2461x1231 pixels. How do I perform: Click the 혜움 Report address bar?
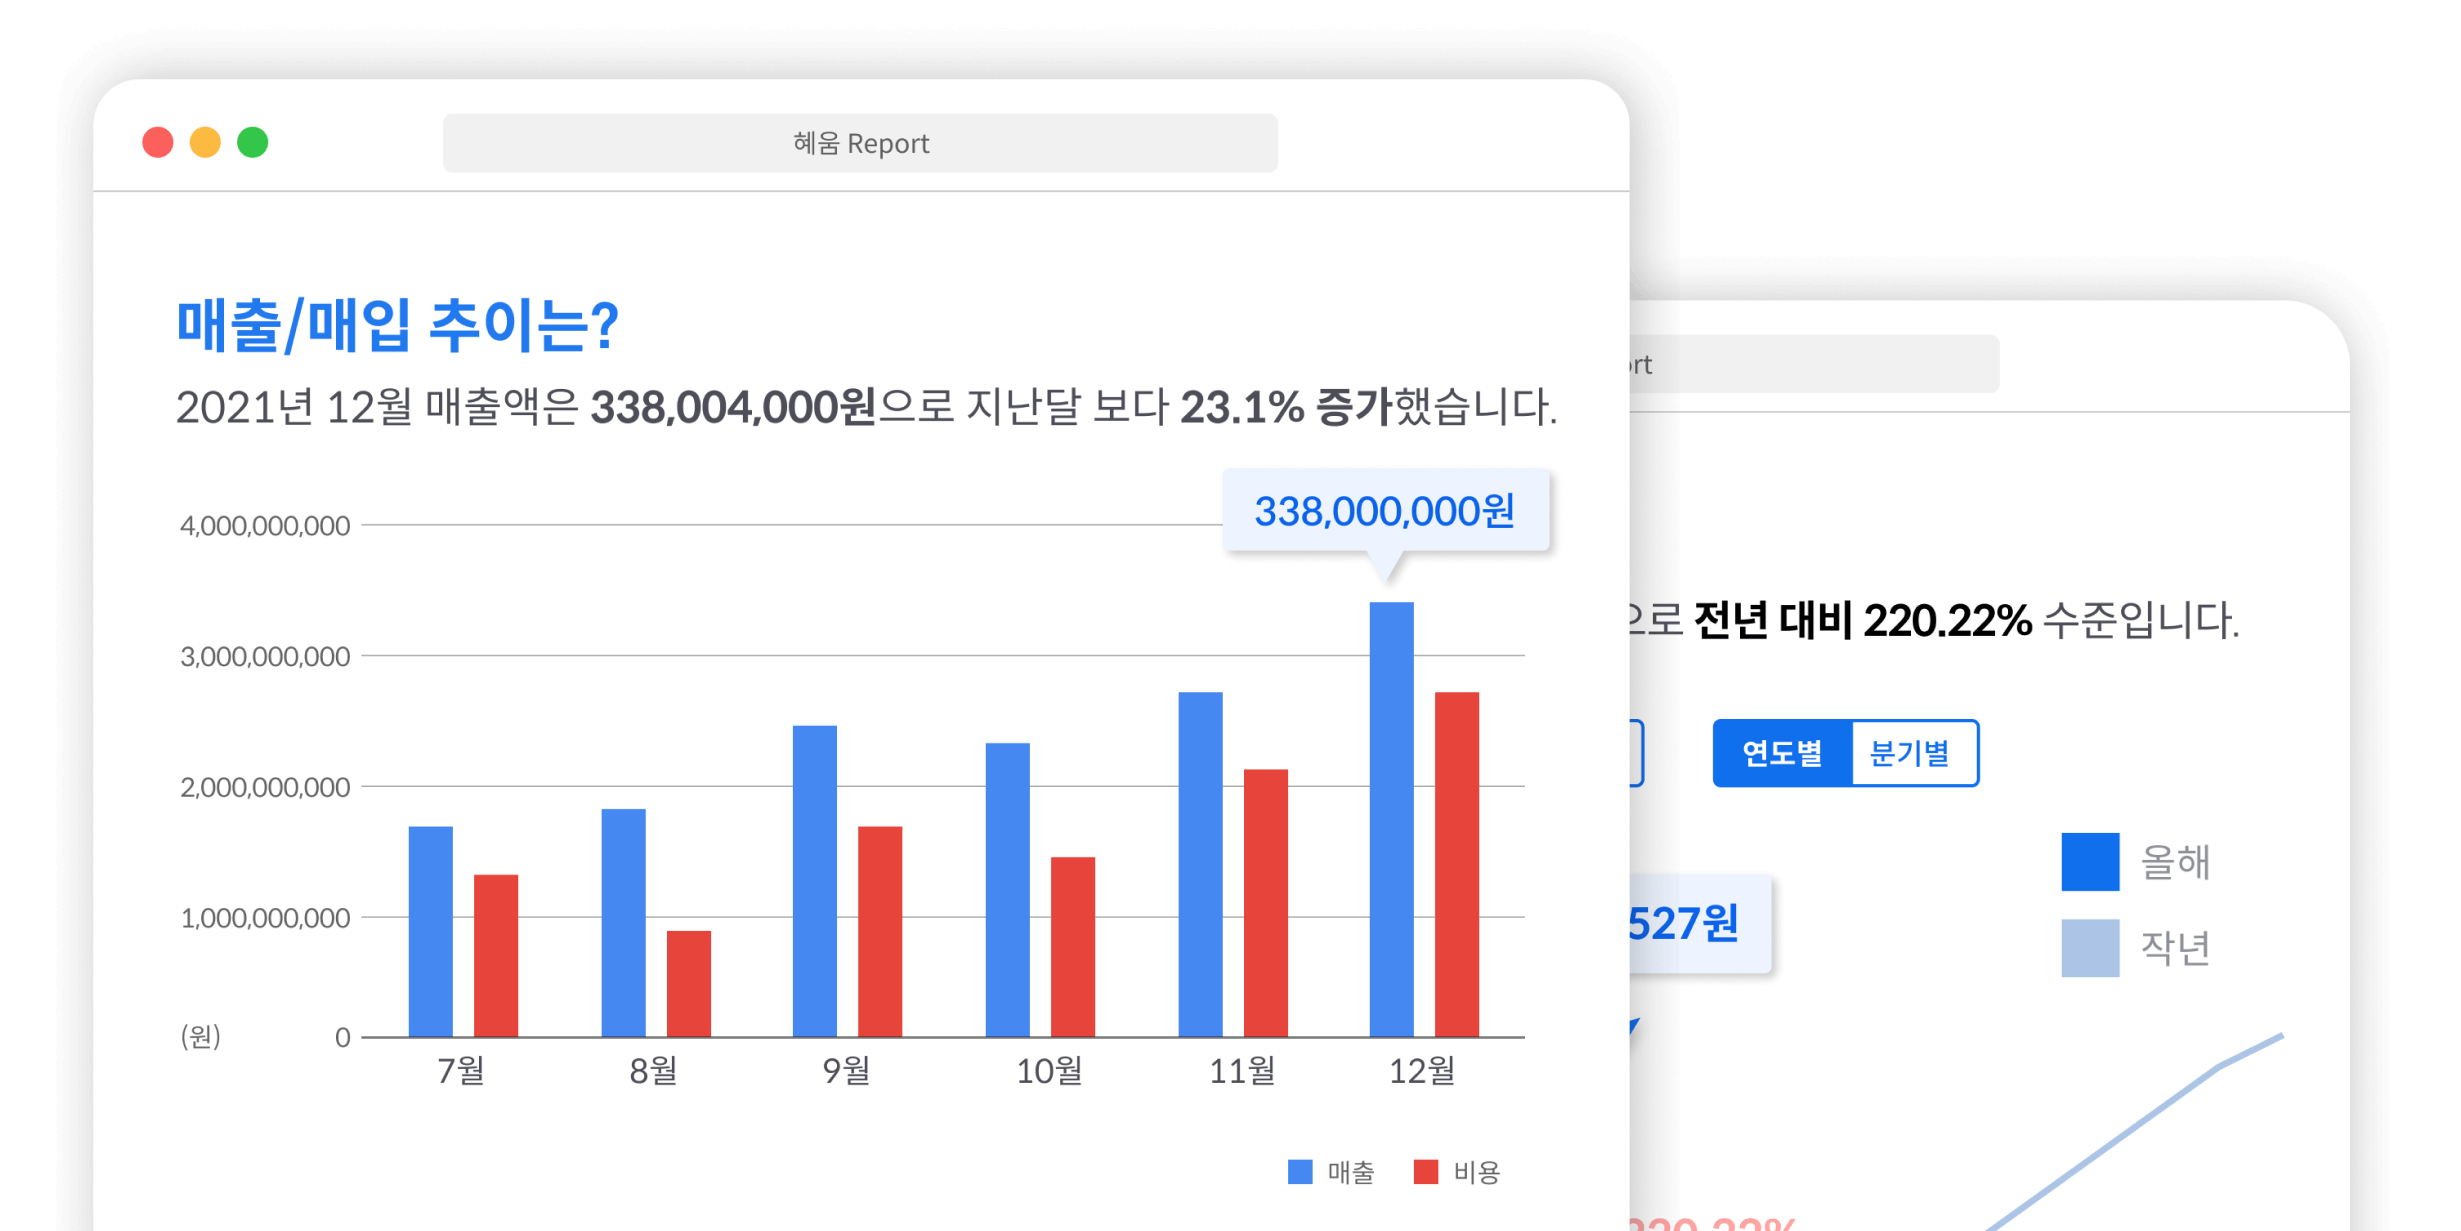click(x=860, y=143)
